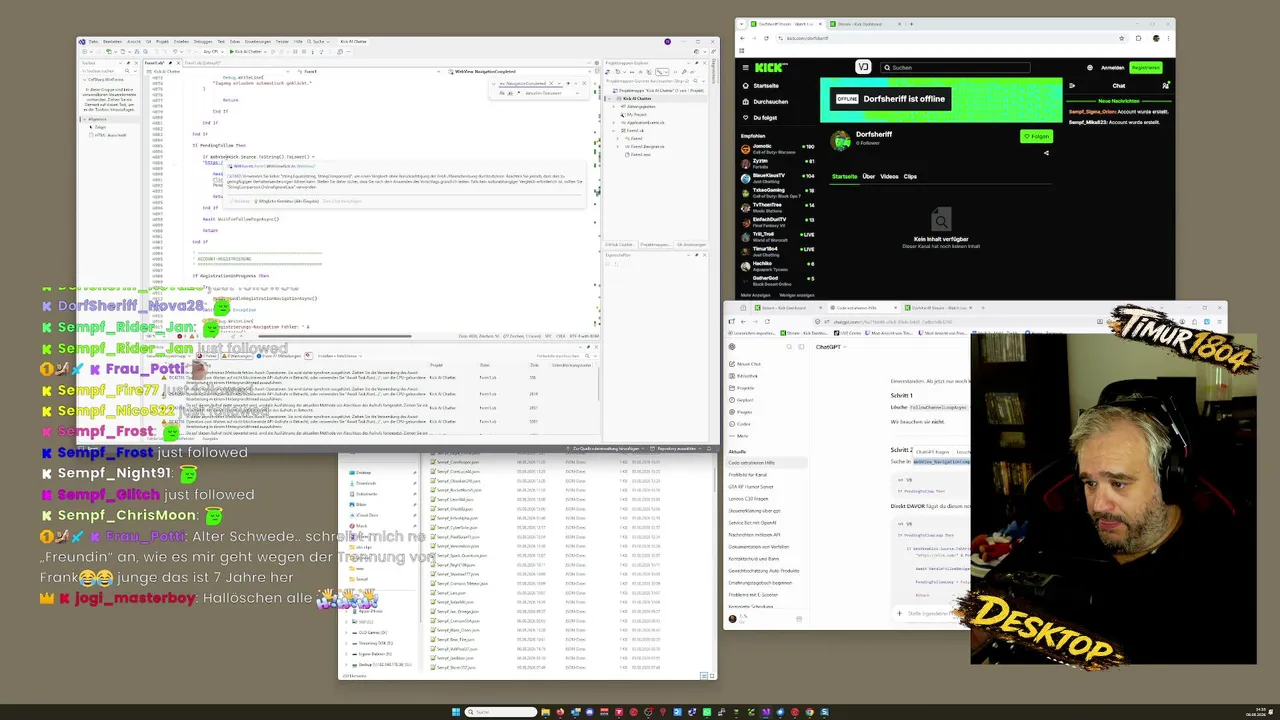
Task: Open the ChatGPT model selector dropdown
Action: click(832, 347)
